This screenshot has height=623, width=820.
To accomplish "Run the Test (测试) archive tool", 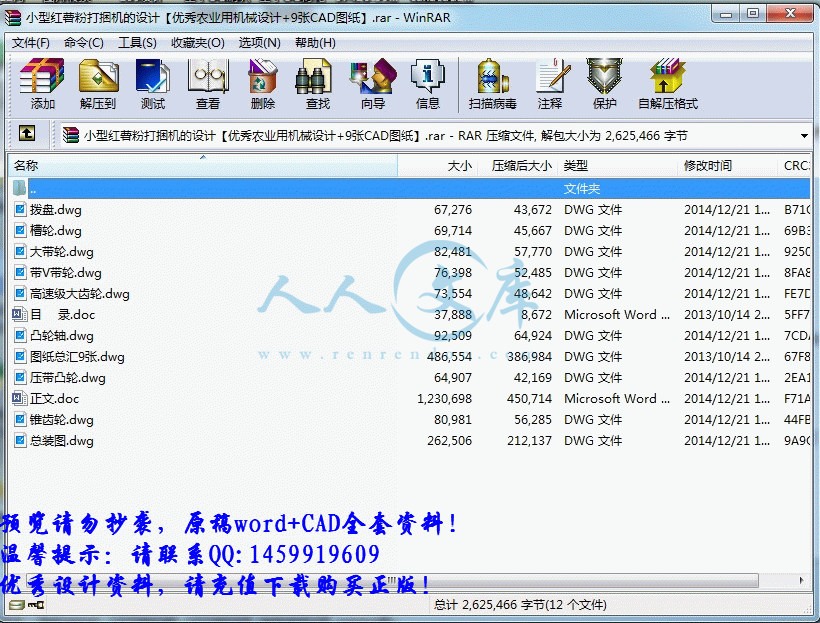I will click(153, 76).
